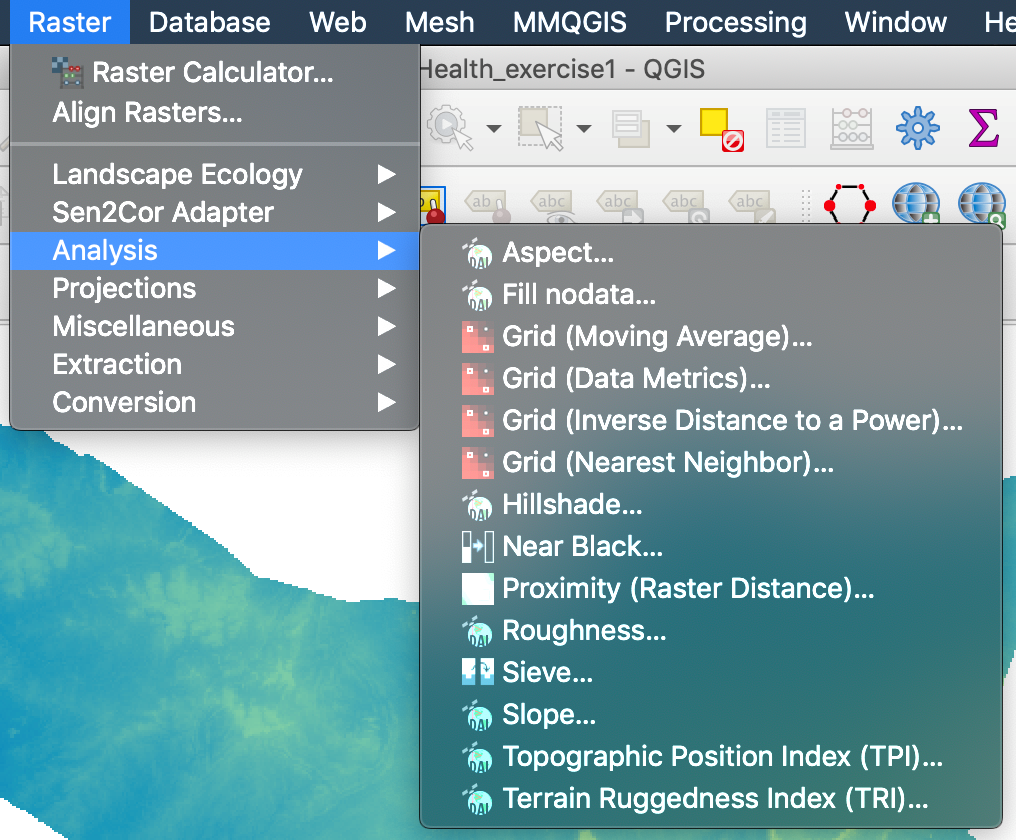Click the highlighted Analysis menu entry
Image resolution: width=1016 pixels, height=840 pixels.
[214, 251]
